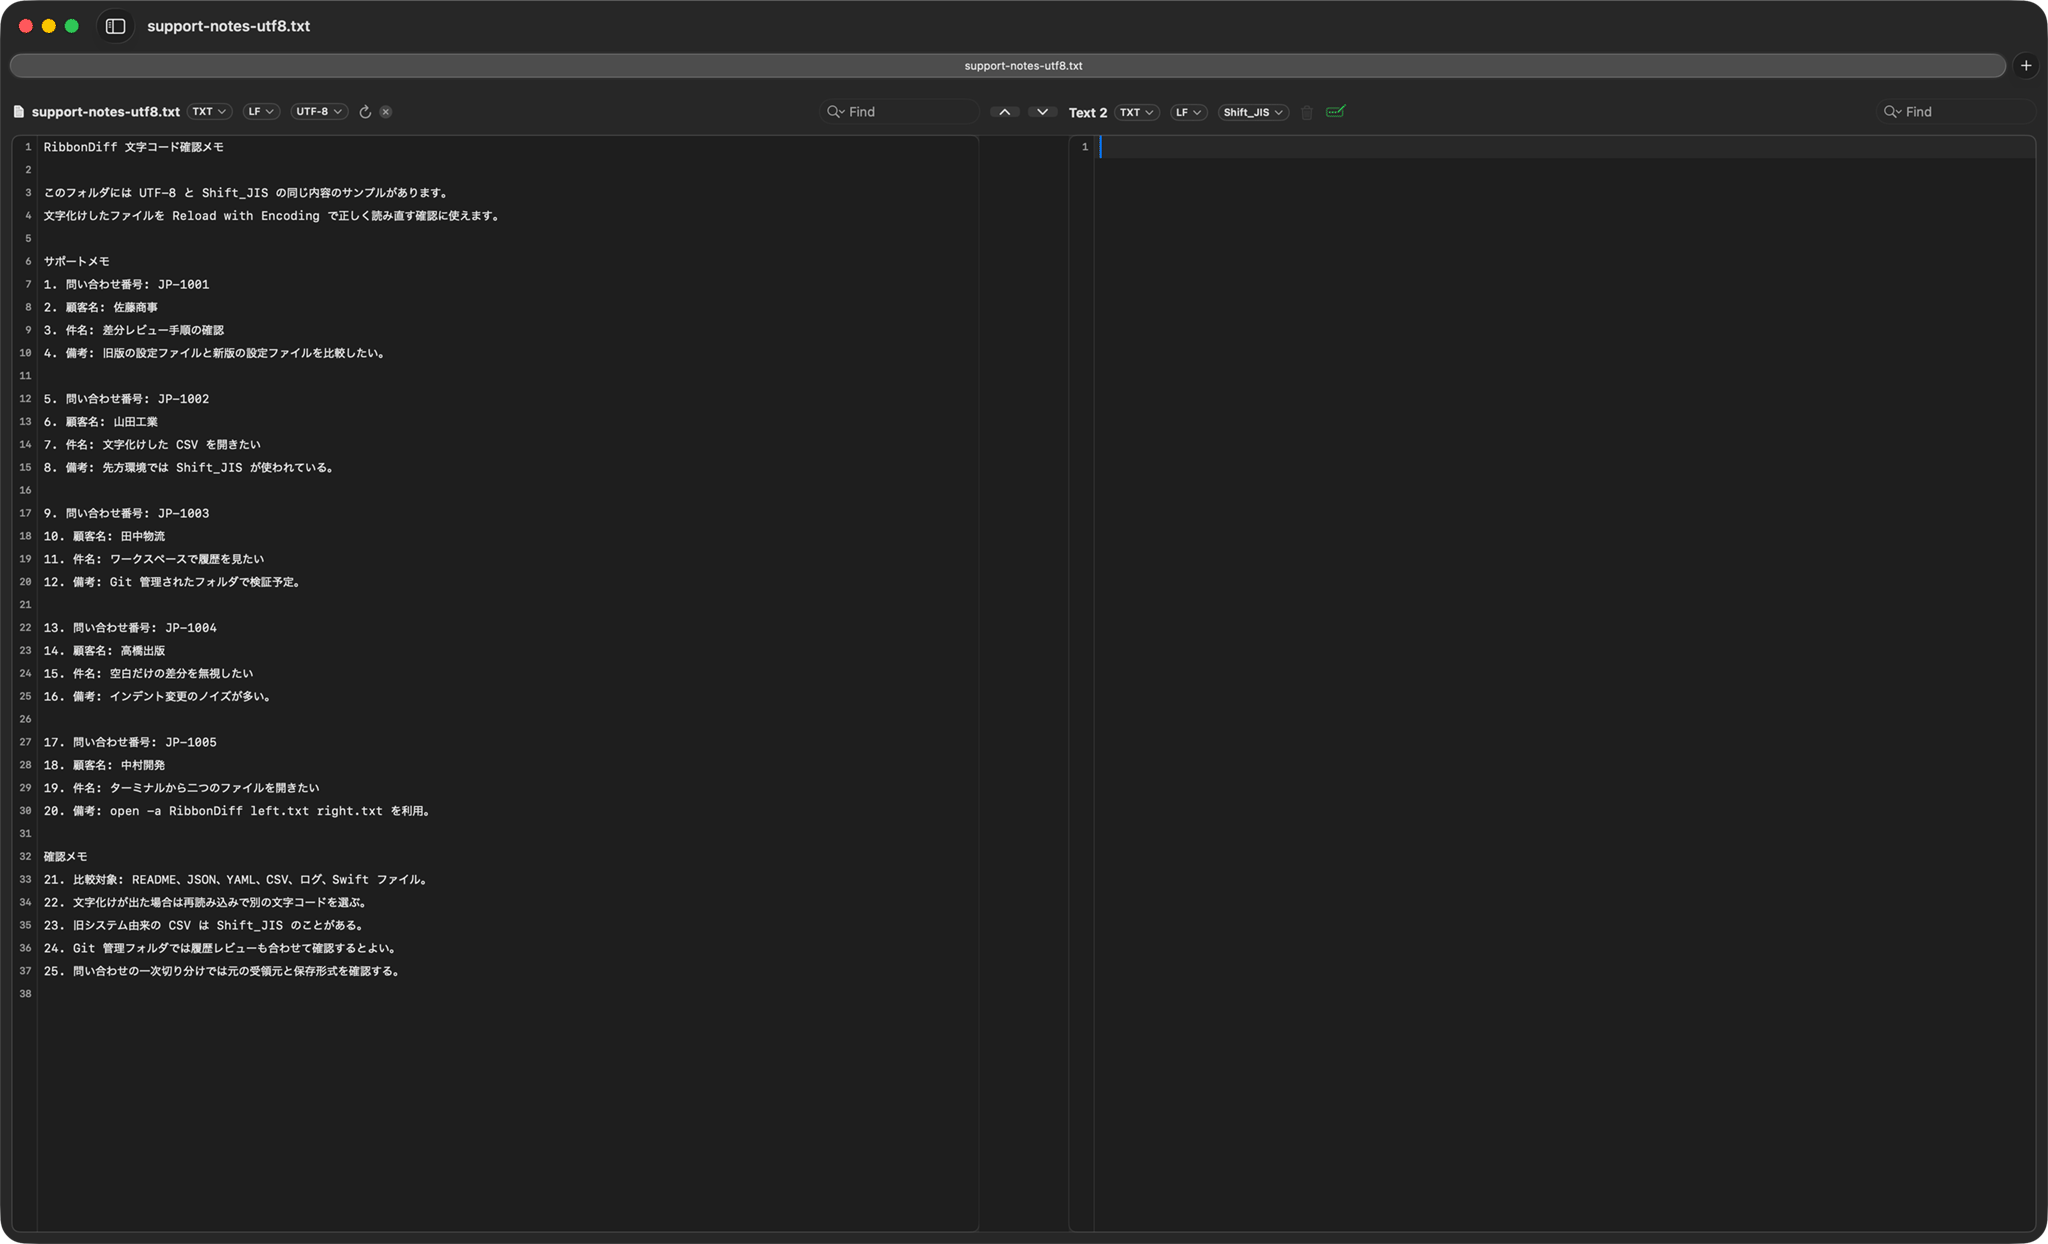Image resolution: width=2048 pixels, height=1244 pixels.
Task: Click the green edit icon in Text 2
Action: [x=1335, y=111]
